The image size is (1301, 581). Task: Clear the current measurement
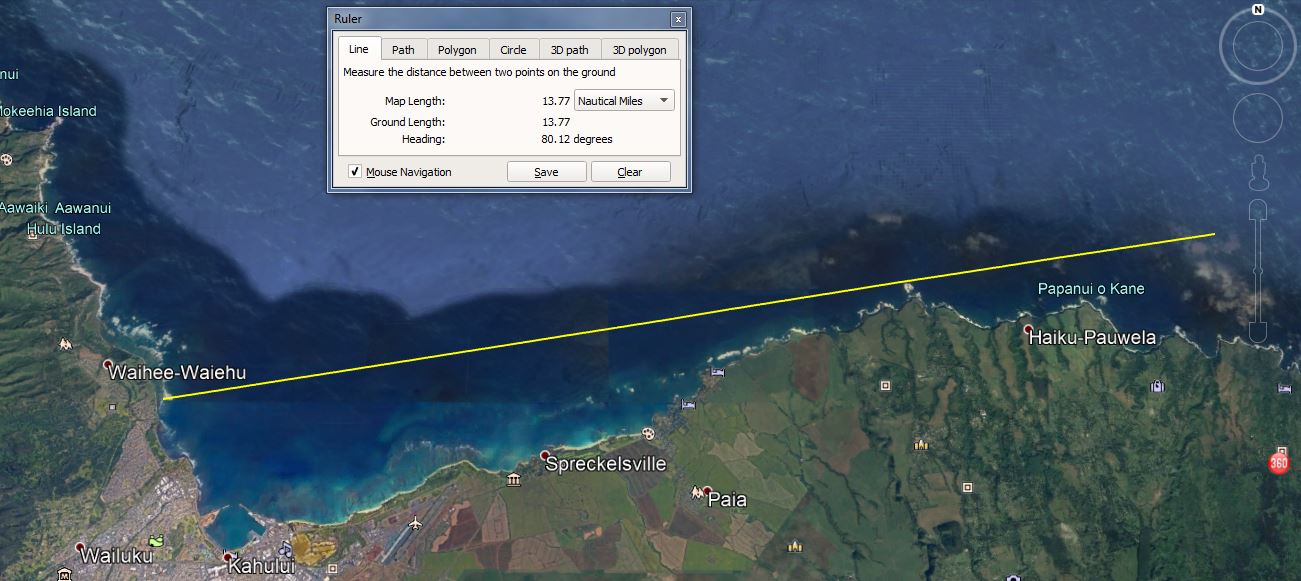click(x=630, y=171)
